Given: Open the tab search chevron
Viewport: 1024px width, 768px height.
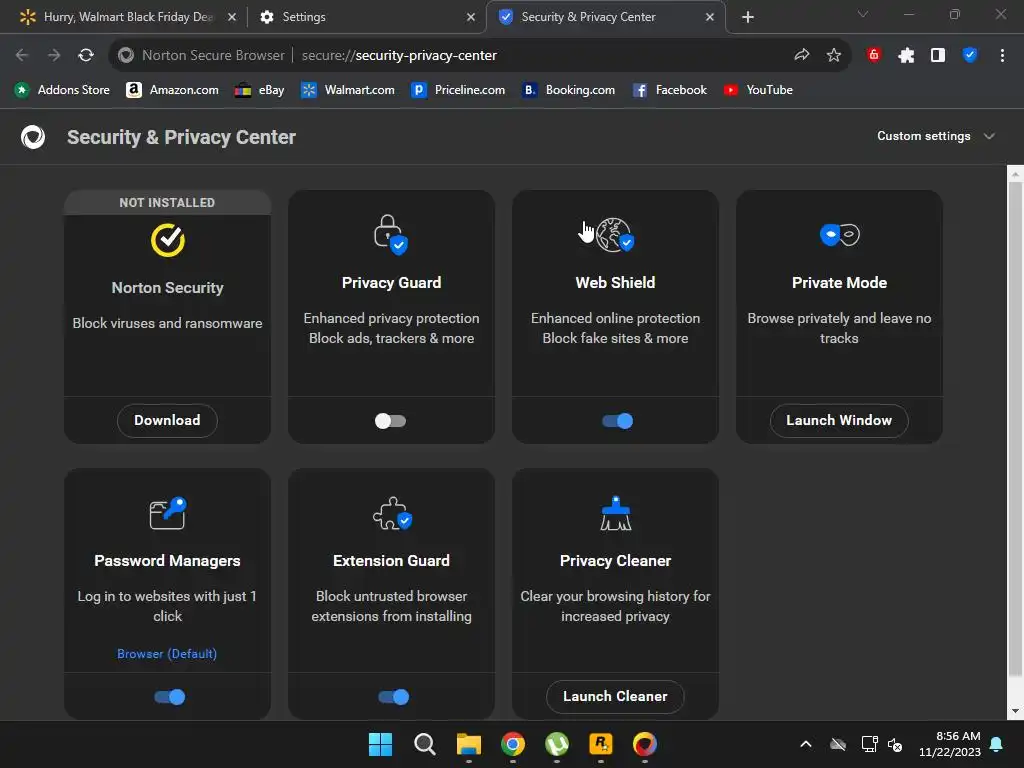Looking at the screenshot, I should (863, 14).
